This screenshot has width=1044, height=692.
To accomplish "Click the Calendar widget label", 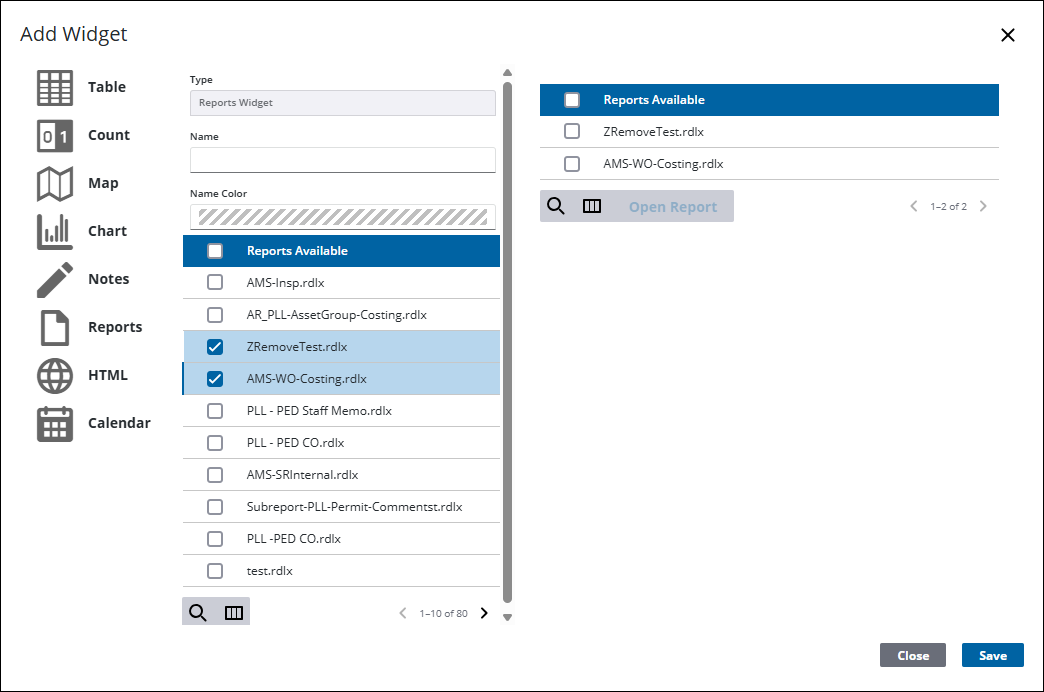I will (119, 423).
